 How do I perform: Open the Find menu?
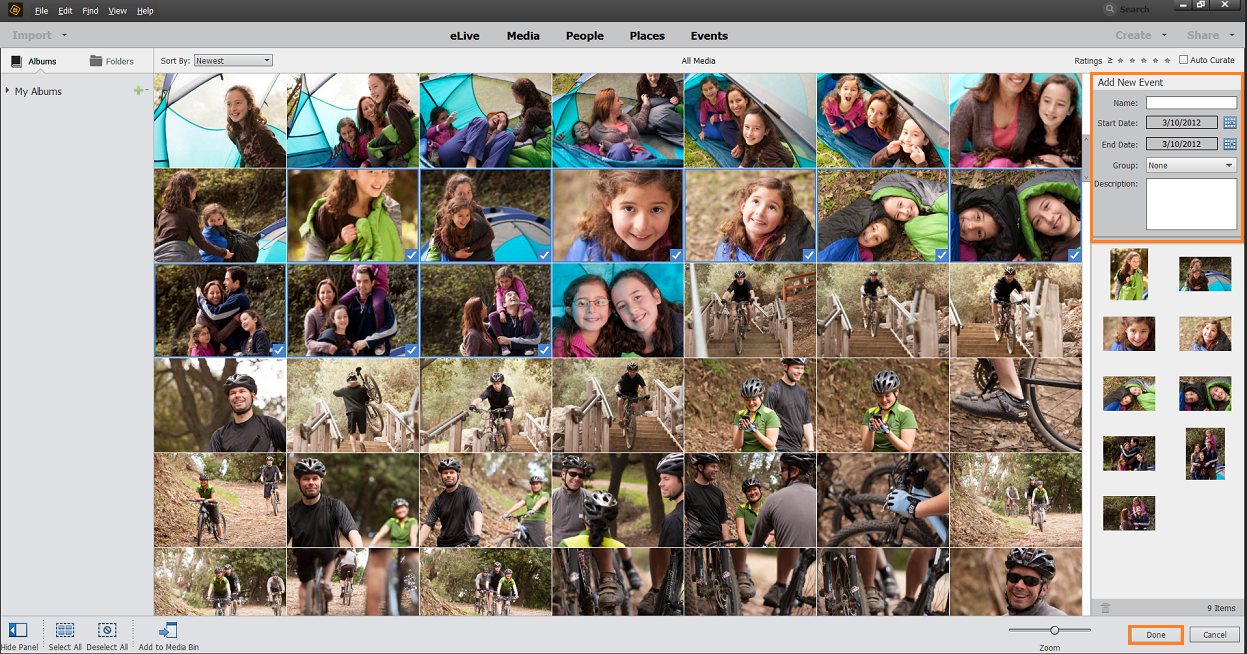click(90, 11)
